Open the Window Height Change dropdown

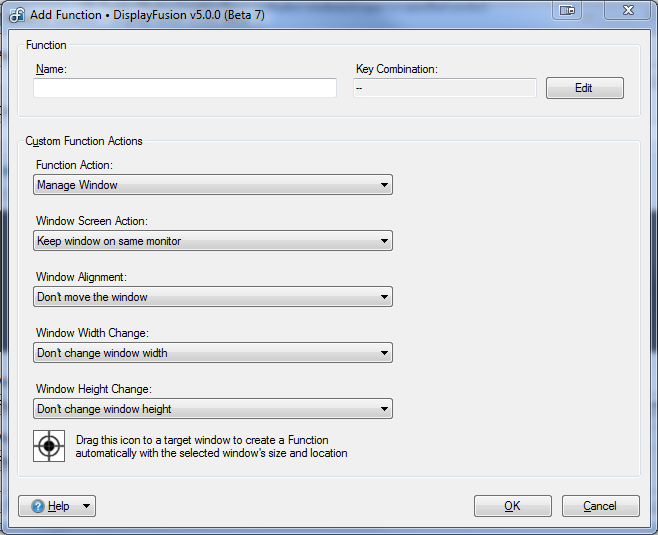(212, 409)
